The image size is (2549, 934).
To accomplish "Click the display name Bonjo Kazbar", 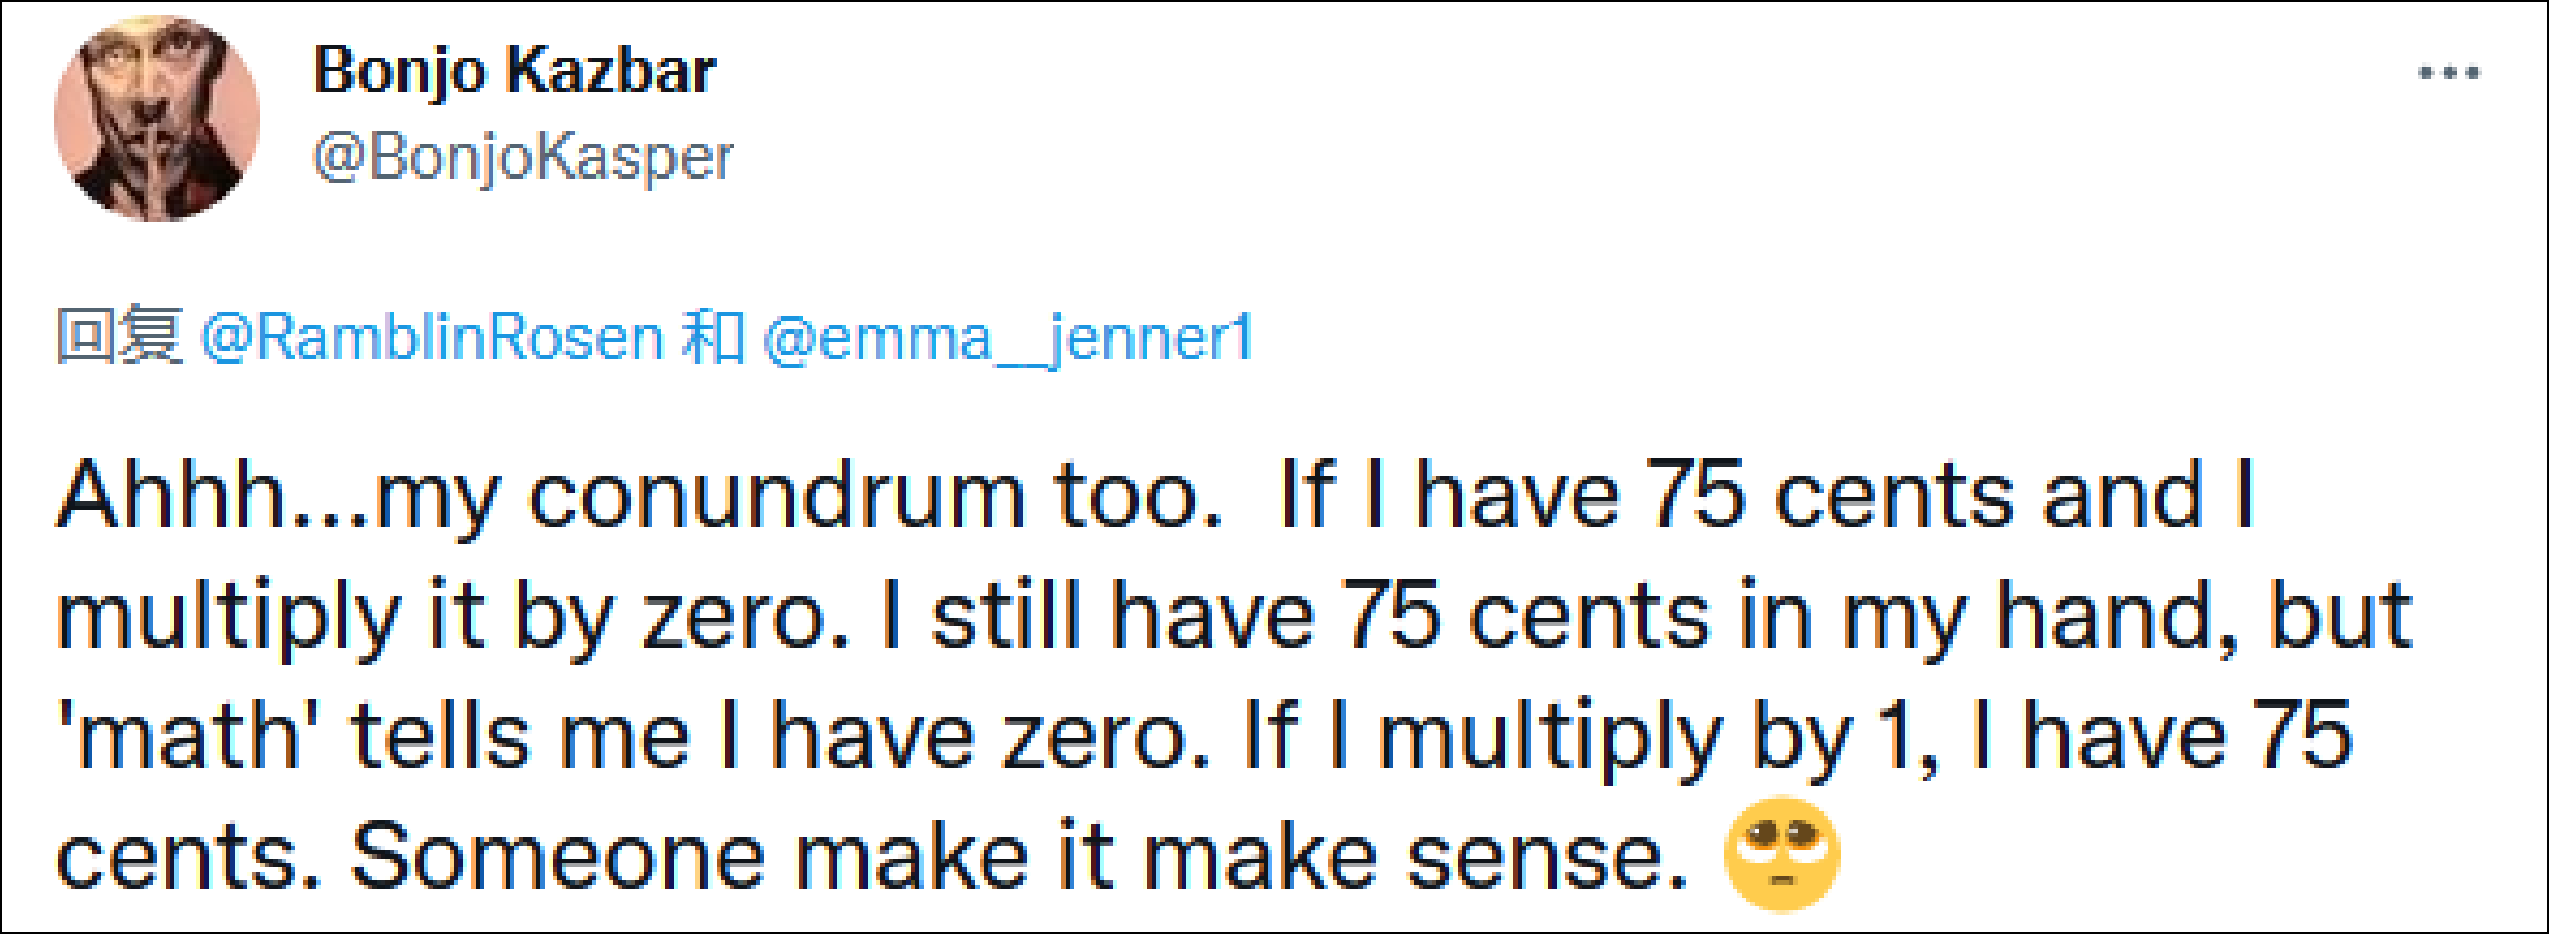I will (515, 71).
